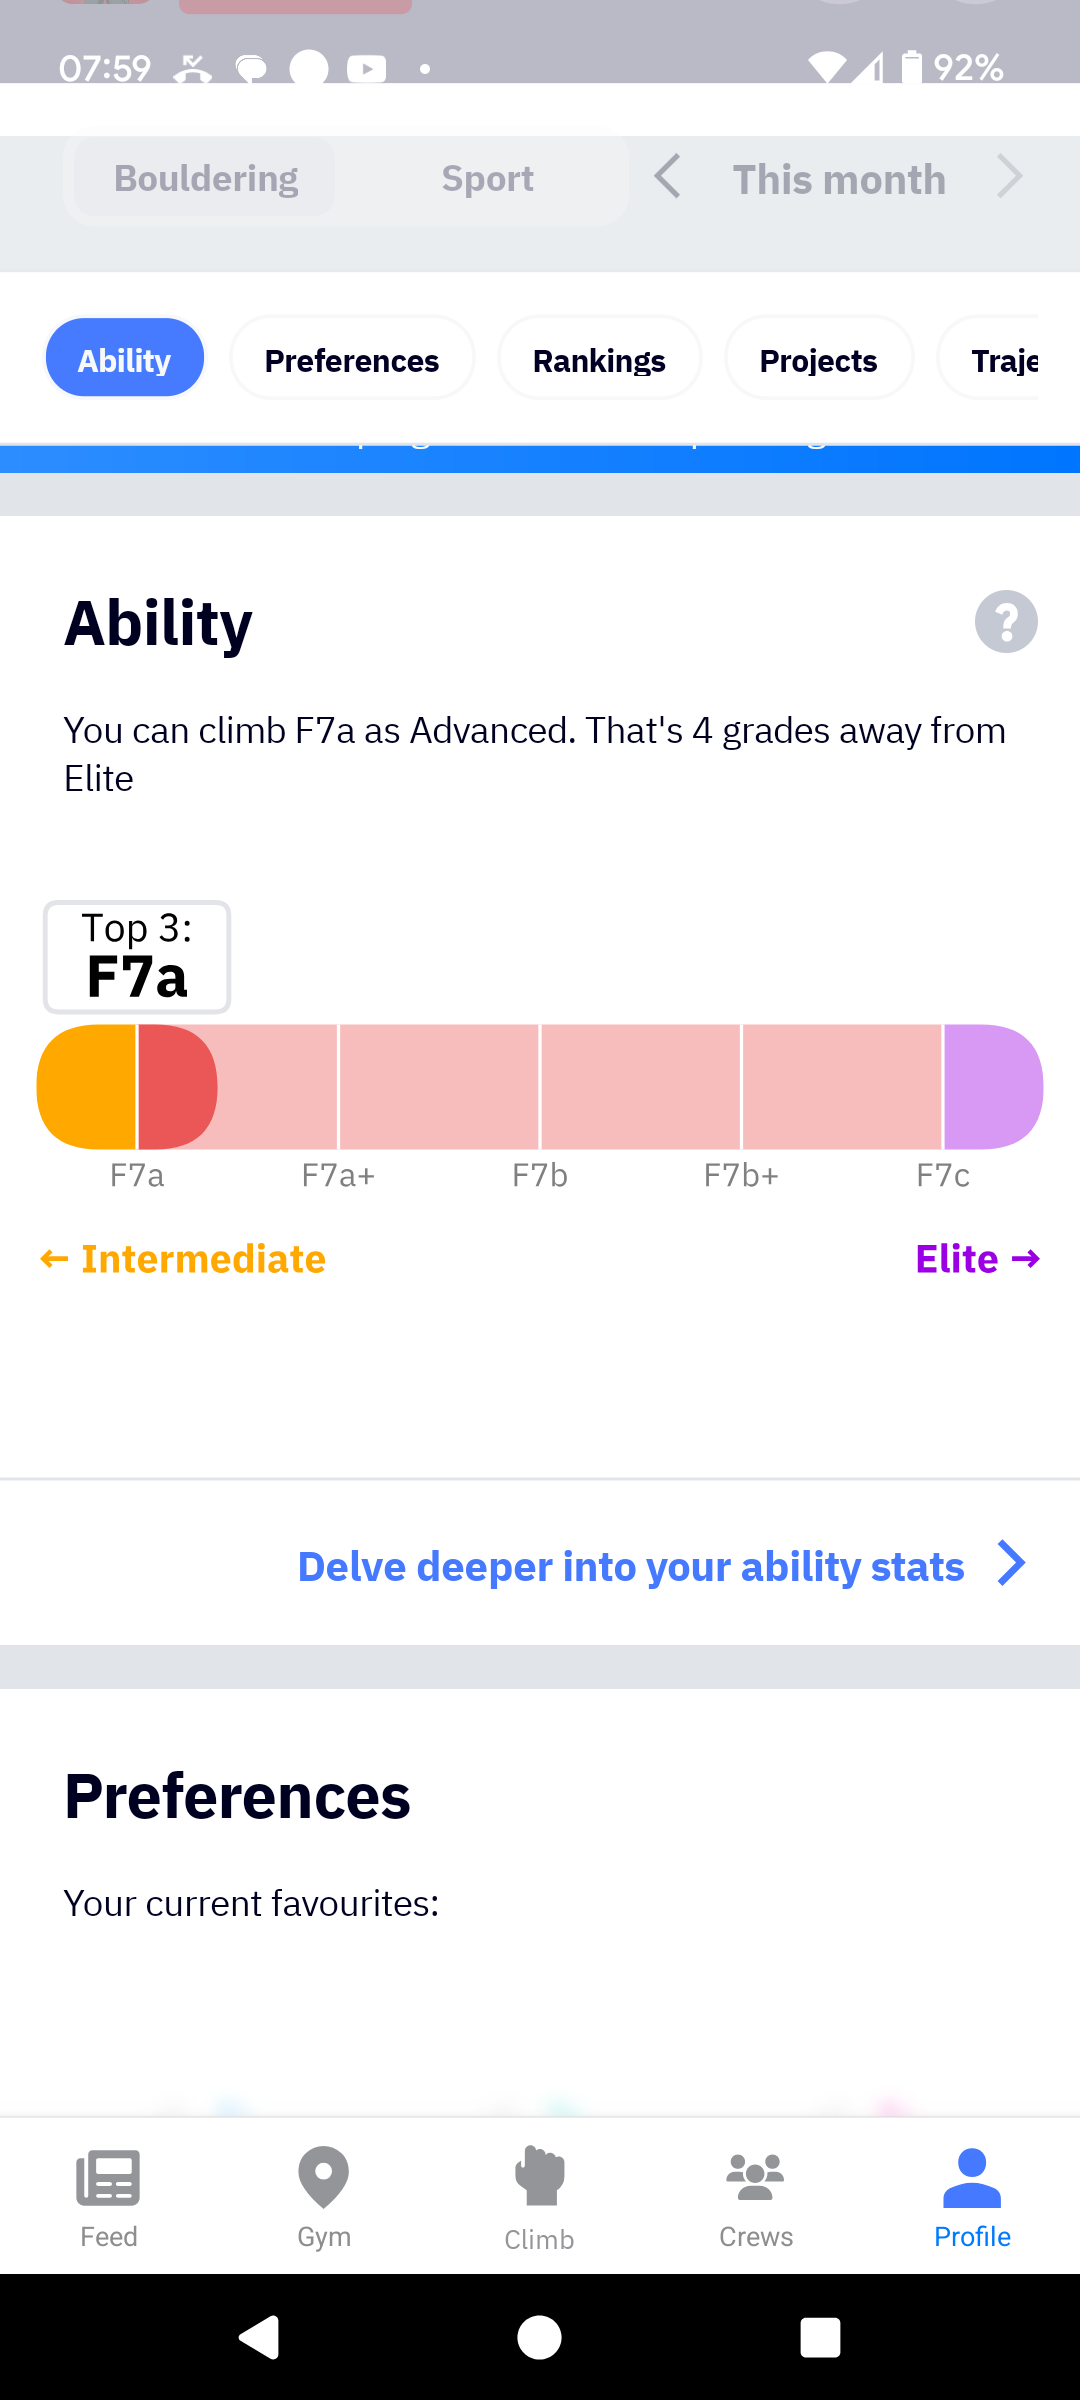
Task: Open the Crews group icon
Action: click(x=756, y=2177)
